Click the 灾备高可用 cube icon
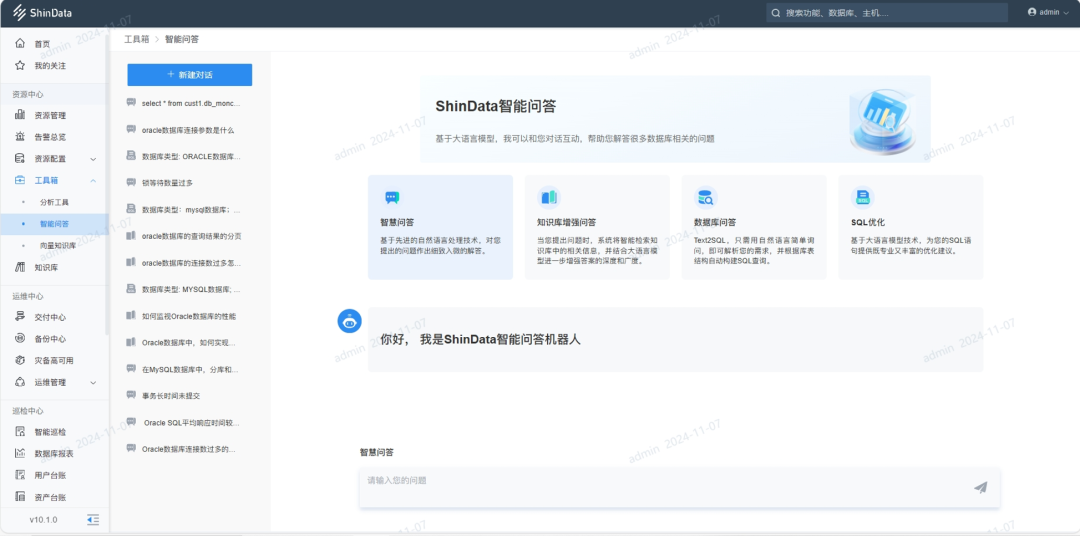The image size is (1080, 536). point(20,360)
